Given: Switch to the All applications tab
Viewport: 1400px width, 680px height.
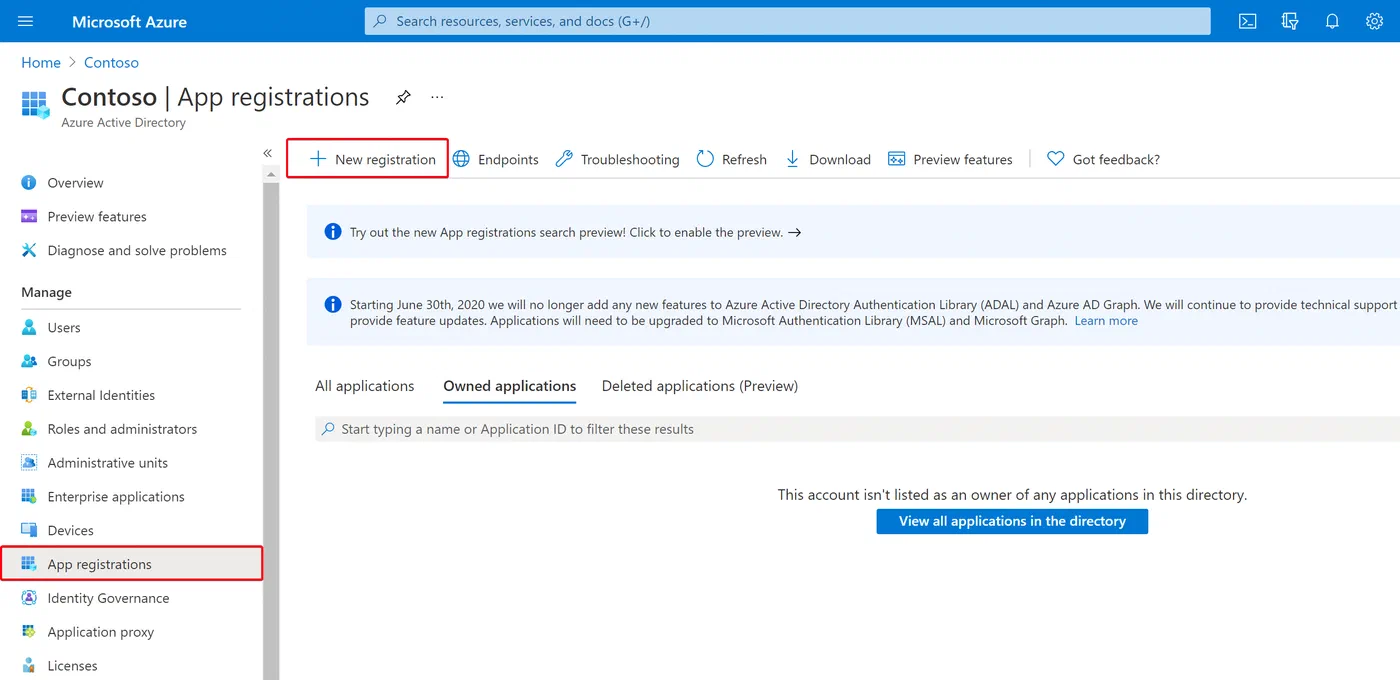Looking at the screenshot, I should (x=364, y=386).
